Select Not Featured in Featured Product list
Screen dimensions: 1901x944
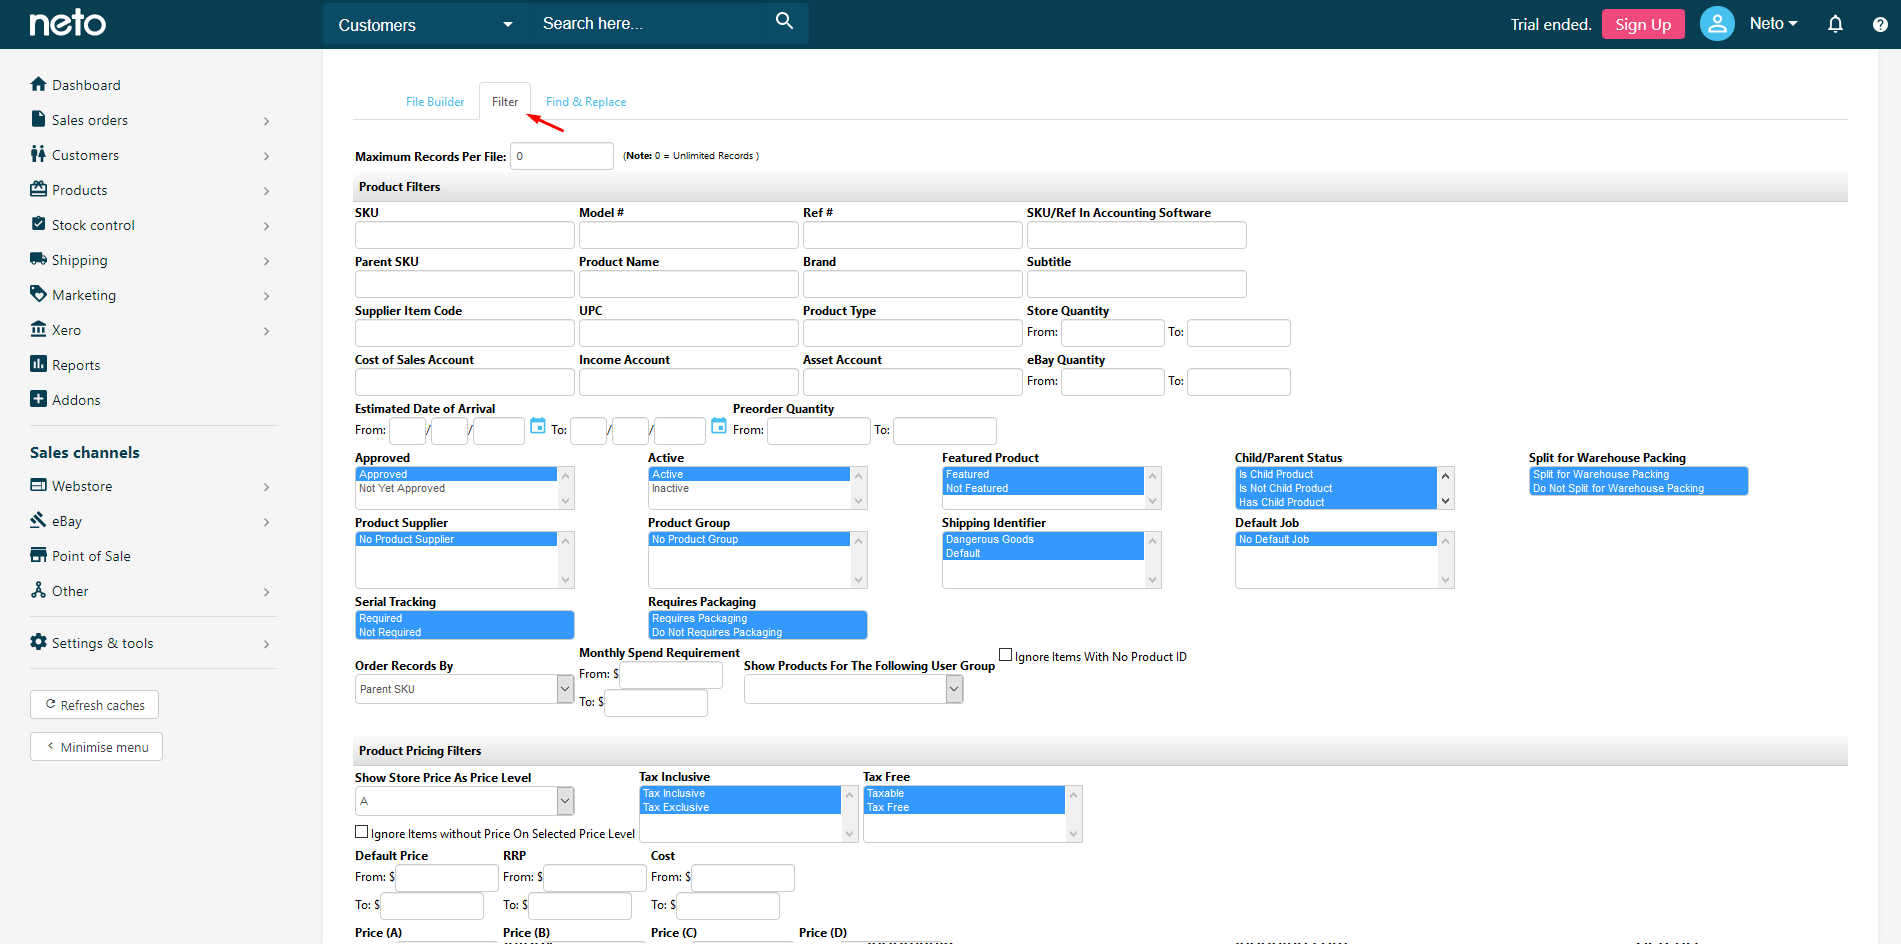(1042, 488)
